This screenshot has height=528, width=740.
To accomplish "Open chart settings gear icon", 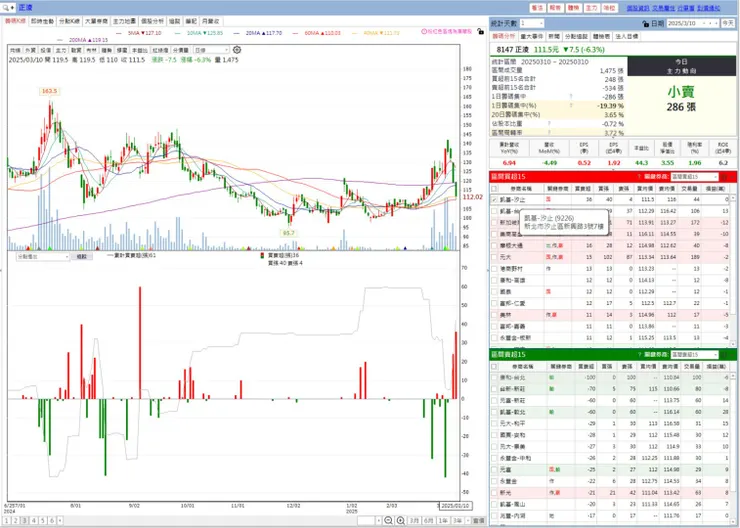I will point(237,50).
